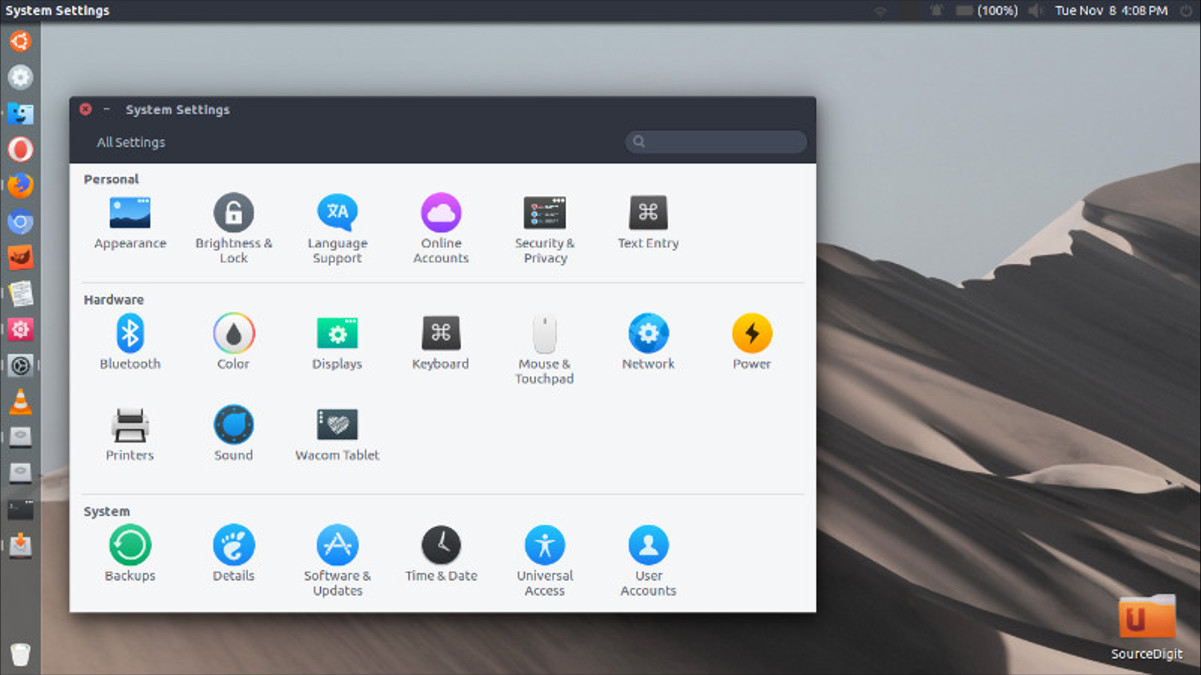Viewport: 1201px width, 675px height.
Task: Launch Chromium from the dock
Action: point(20,221)
